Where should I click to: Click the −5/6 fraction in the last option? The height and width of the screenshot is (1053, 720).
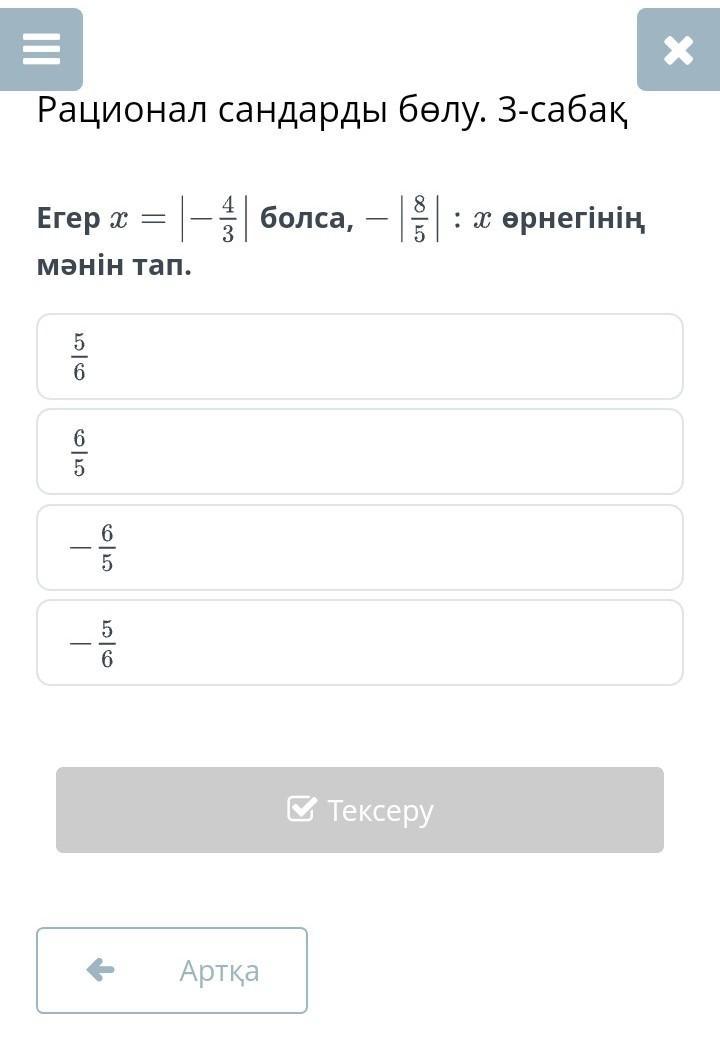pyautogui.click(x=93, y=643)
